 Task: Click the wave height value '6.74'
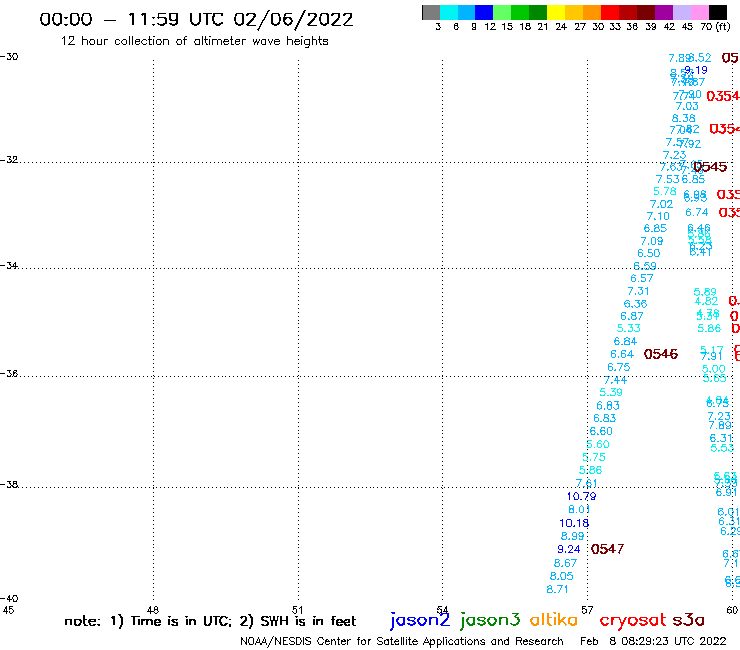(697, 212)
